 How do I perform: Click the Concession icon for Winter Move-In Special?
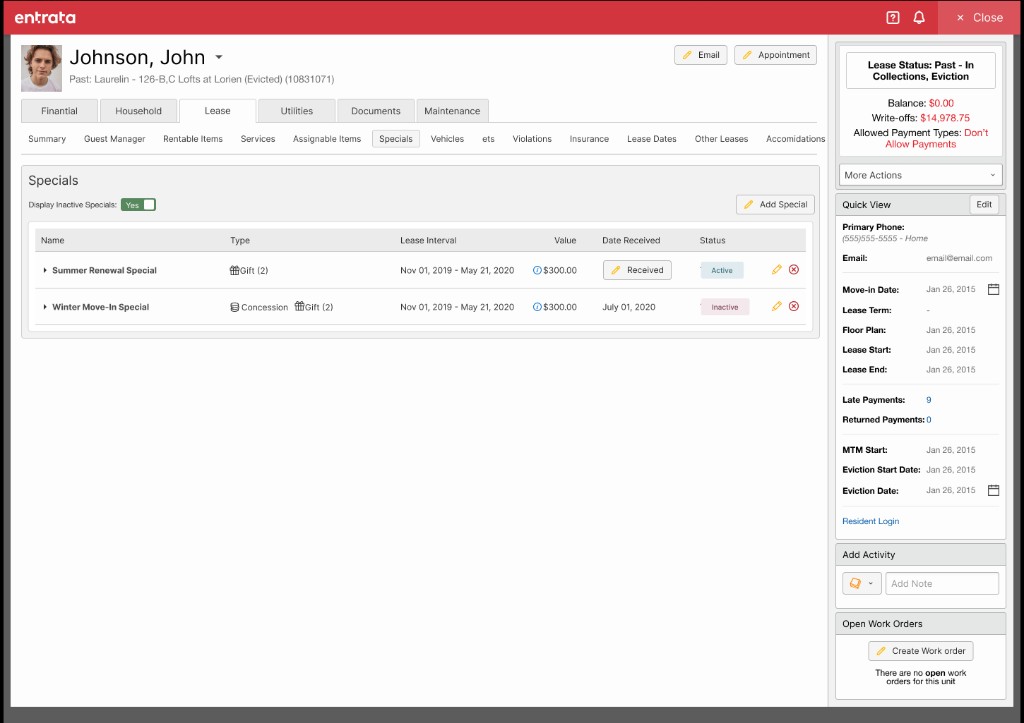(x=234, y=307)
